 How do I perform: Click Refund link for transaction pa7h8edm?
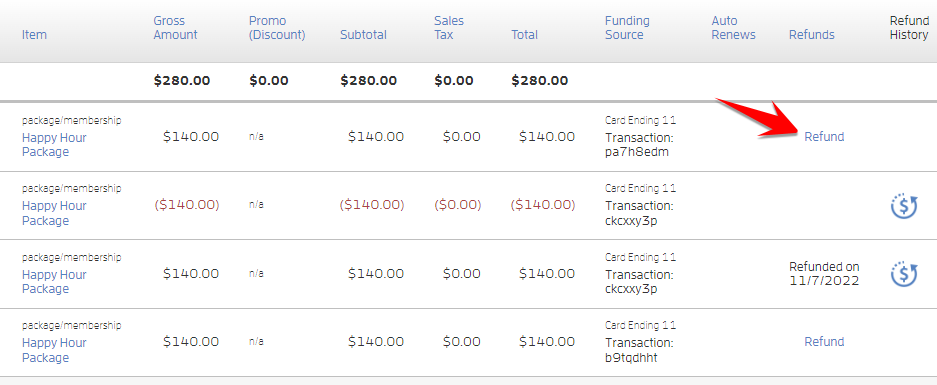tap(824, 137)
